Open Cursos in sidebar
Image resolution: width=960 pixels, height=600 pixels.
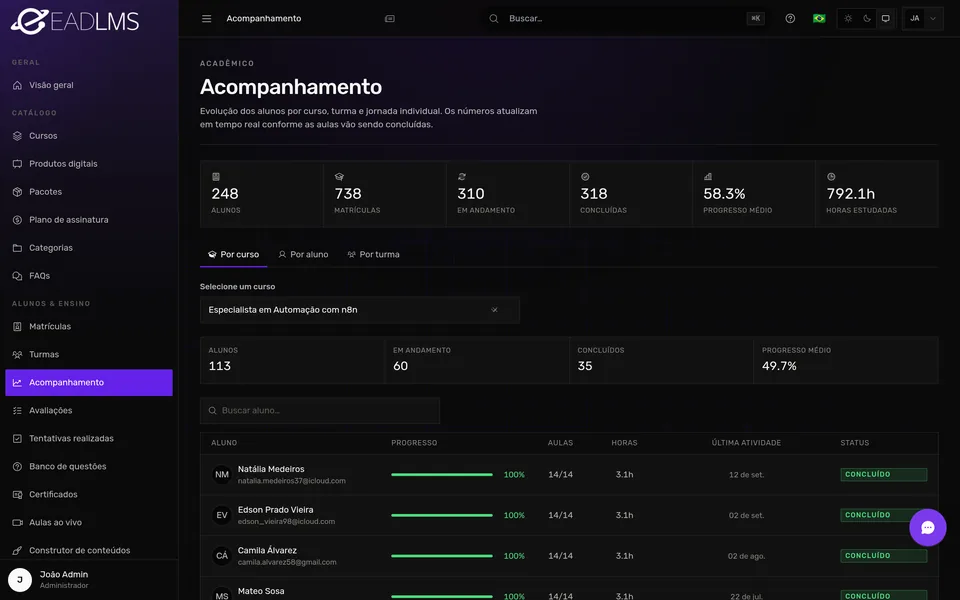coord(89,136)
